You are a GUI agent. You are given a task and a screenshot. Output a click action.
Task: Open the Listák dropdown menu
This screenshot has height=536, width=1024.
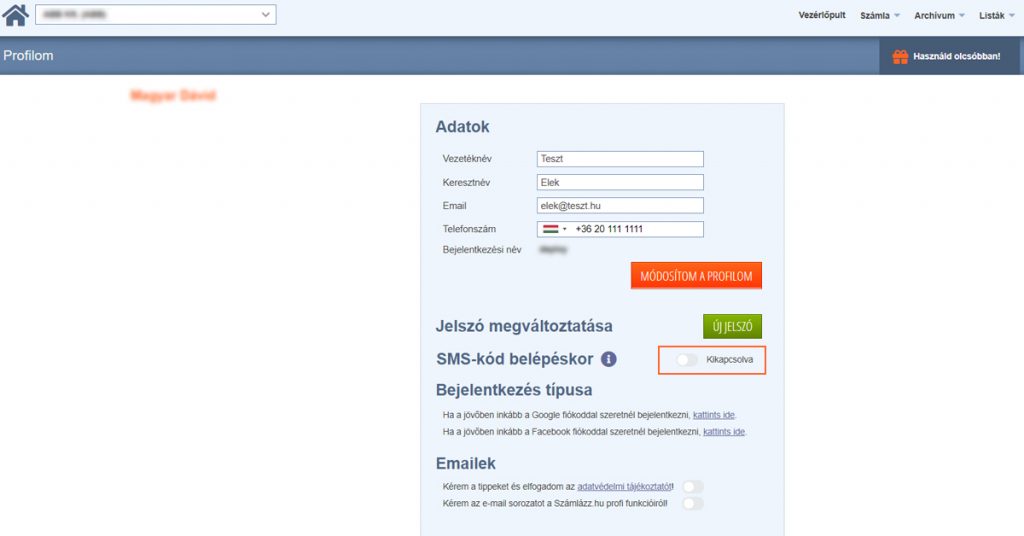(x=997, y=16)
